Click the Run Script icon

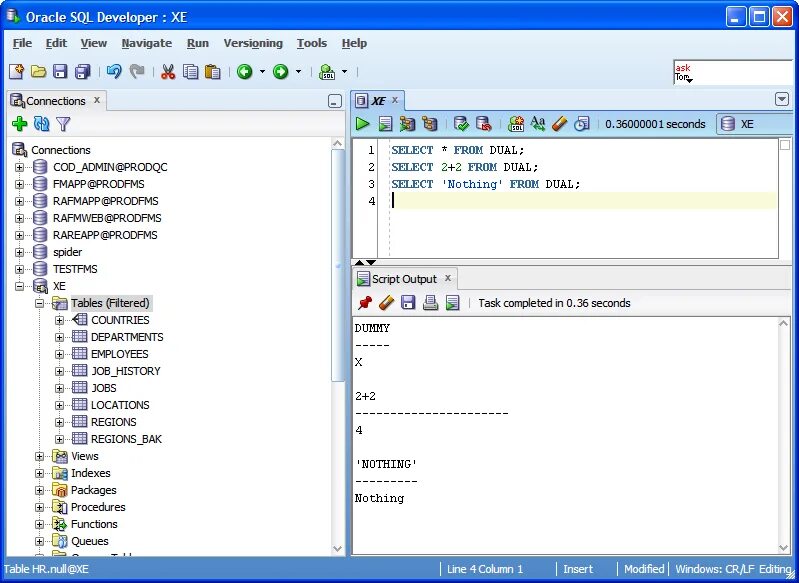(x=385, y=124)
